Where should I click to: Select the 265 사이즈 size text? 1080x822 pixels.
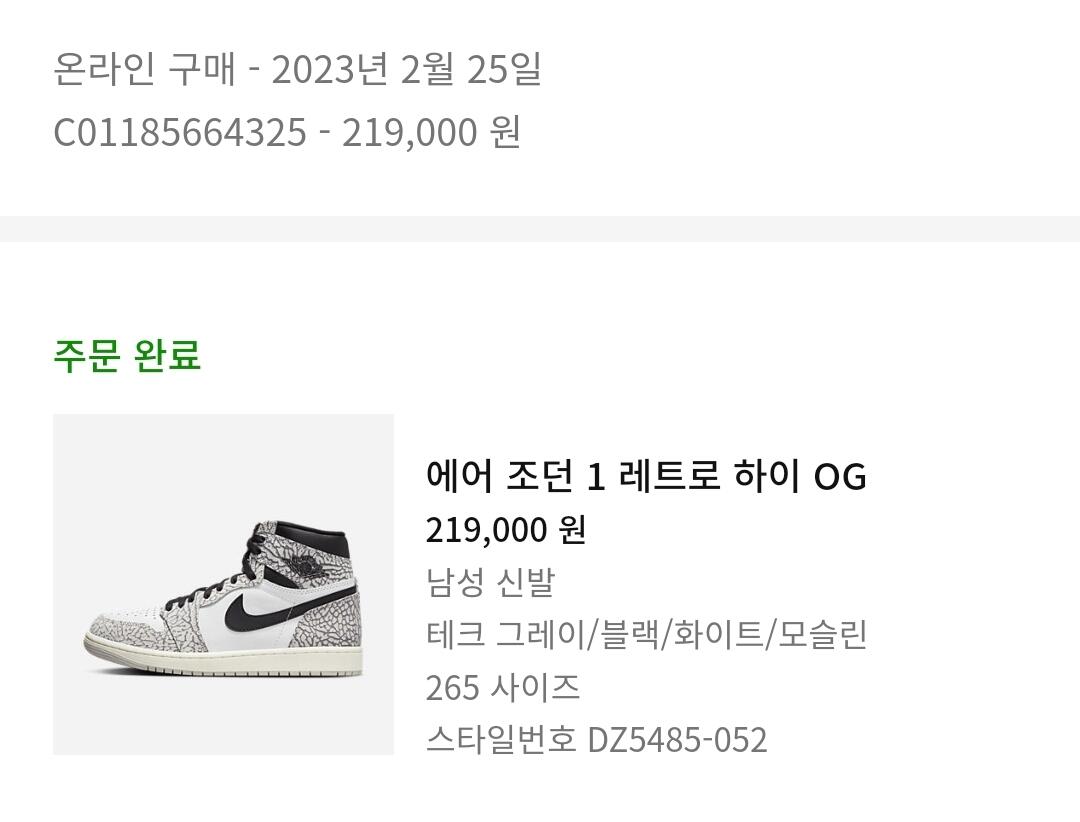[x=503, y=687]
